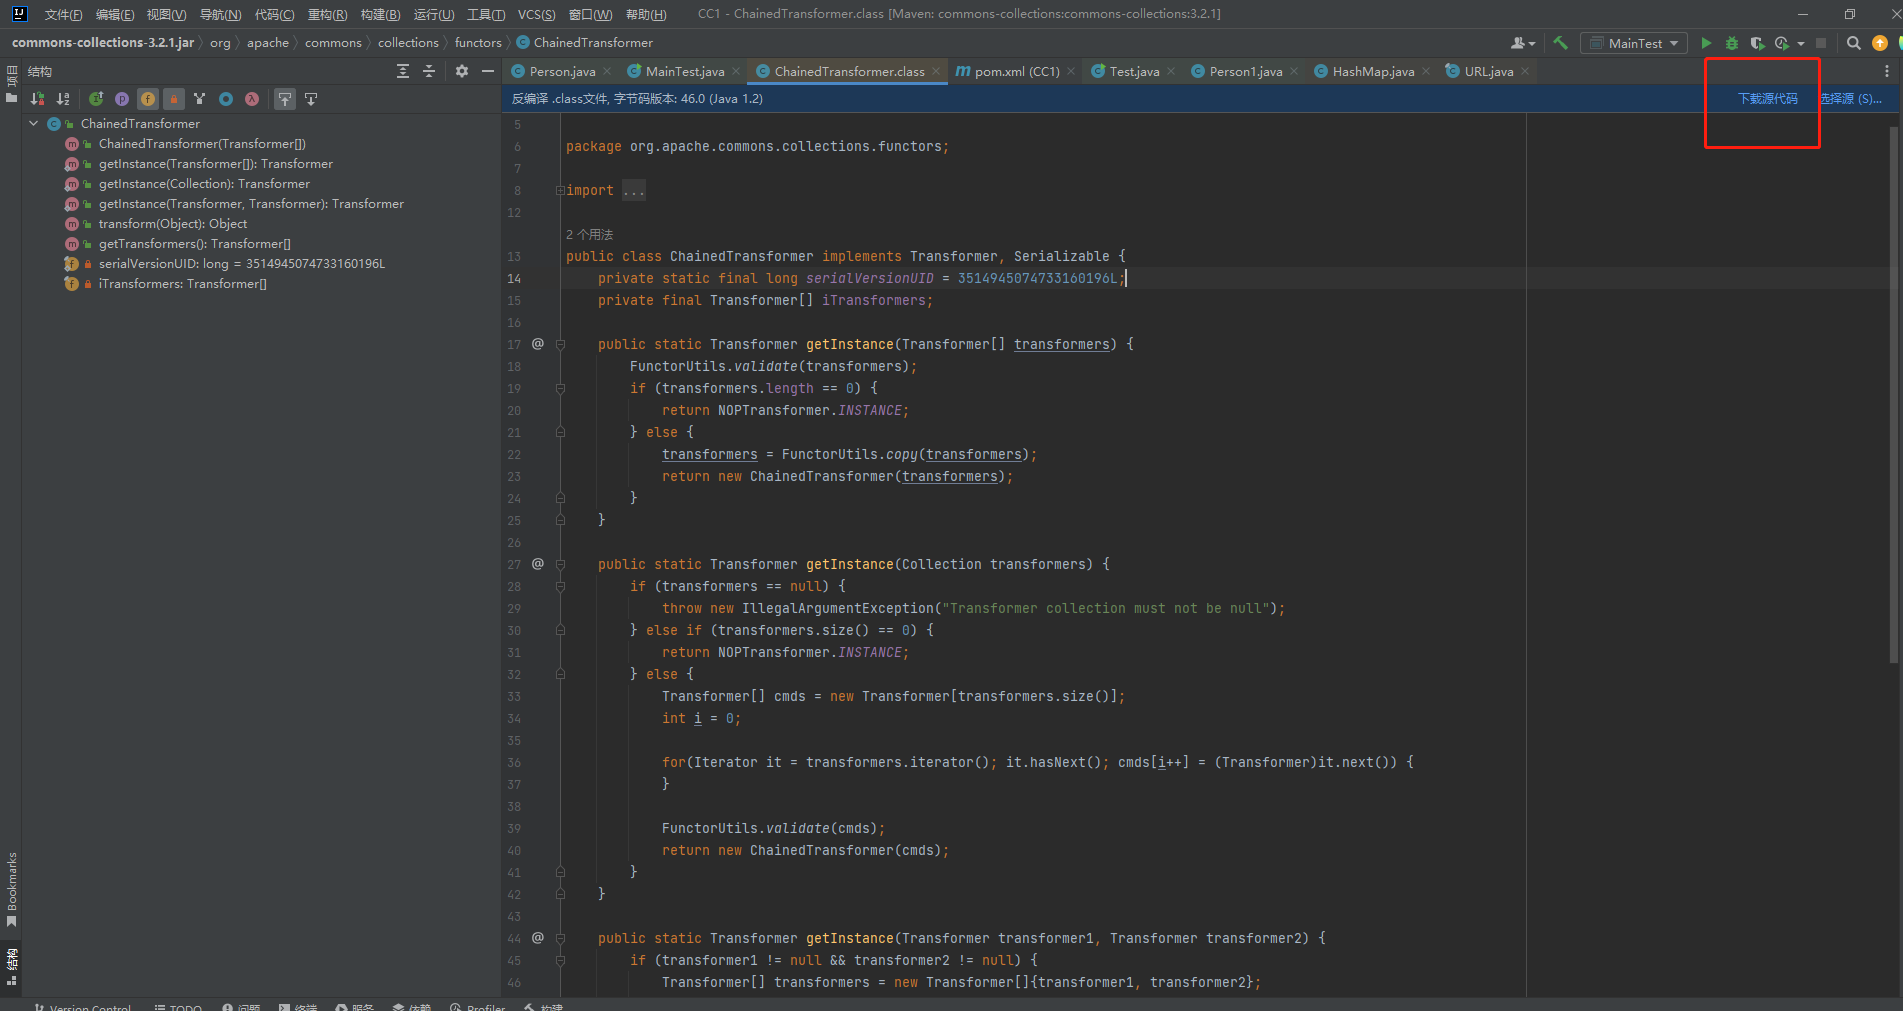Run MainTest with green play button

tap(1706, 43)
